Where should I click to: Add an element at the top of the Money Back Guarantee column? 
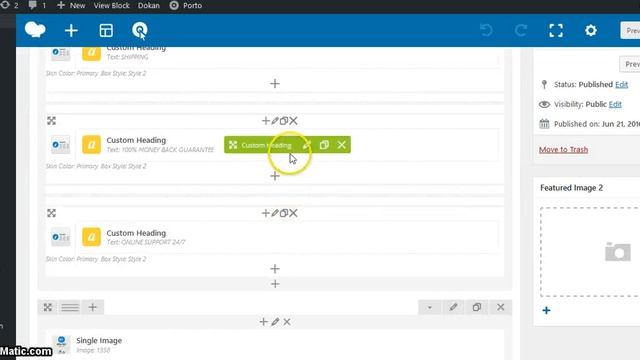265,121
